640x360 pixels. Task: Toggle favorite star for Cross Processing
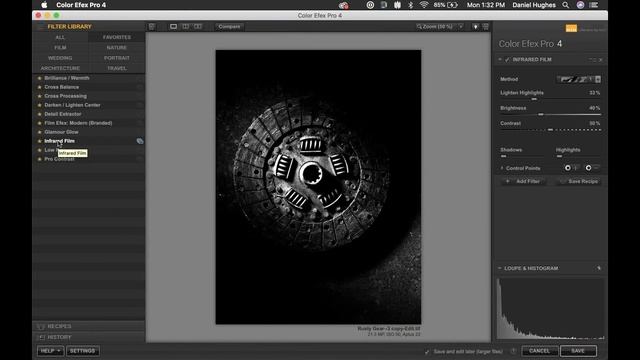pos(40,96)
